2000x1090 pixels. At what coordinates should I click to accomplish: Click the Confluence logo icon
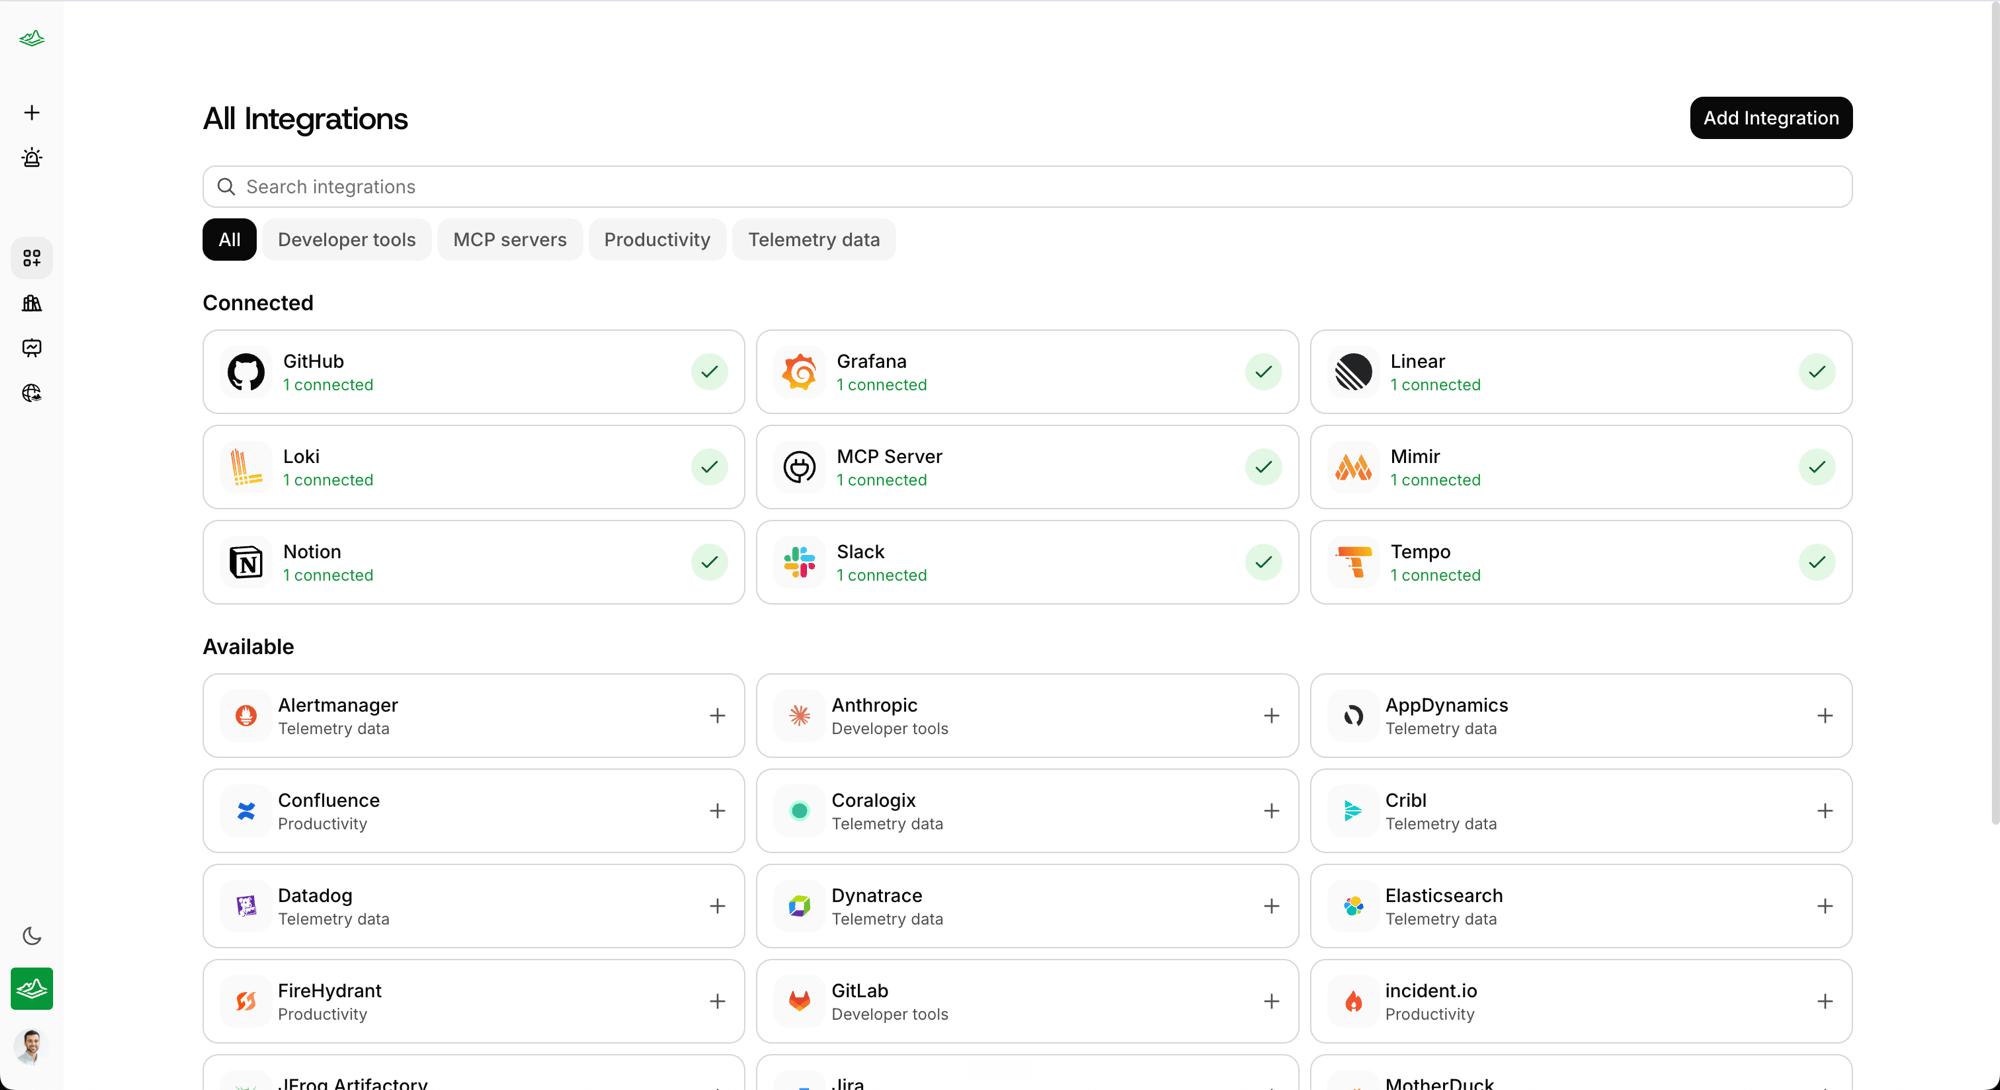[246, 811]
